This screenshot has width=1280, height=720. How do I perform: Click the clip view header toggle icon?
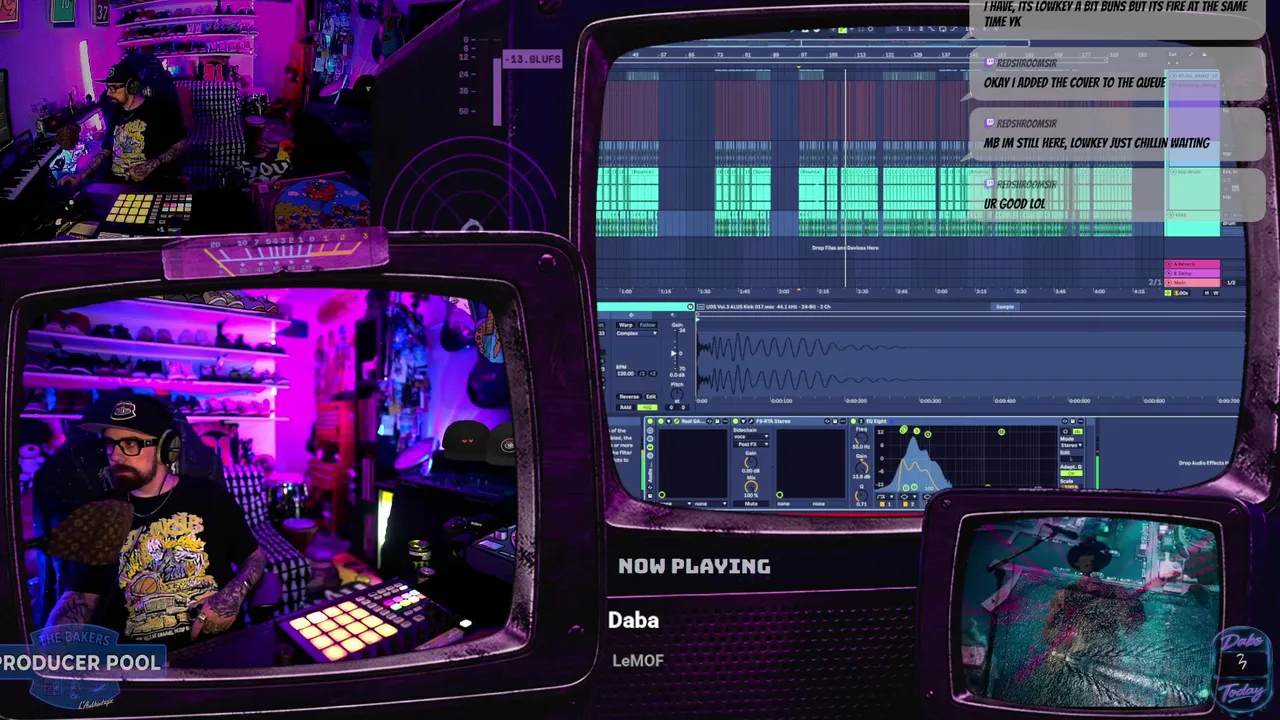pyautogui.click(x=690, y=306)
